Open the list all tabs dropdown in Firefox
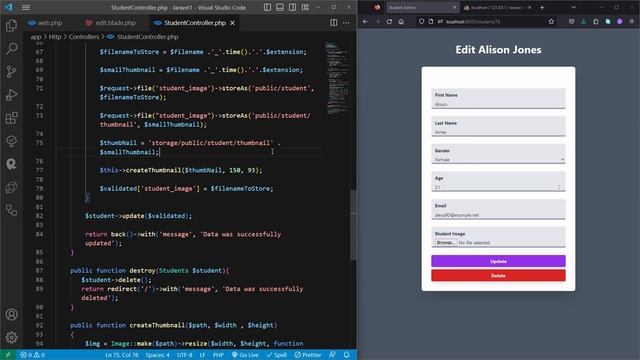 573,7
